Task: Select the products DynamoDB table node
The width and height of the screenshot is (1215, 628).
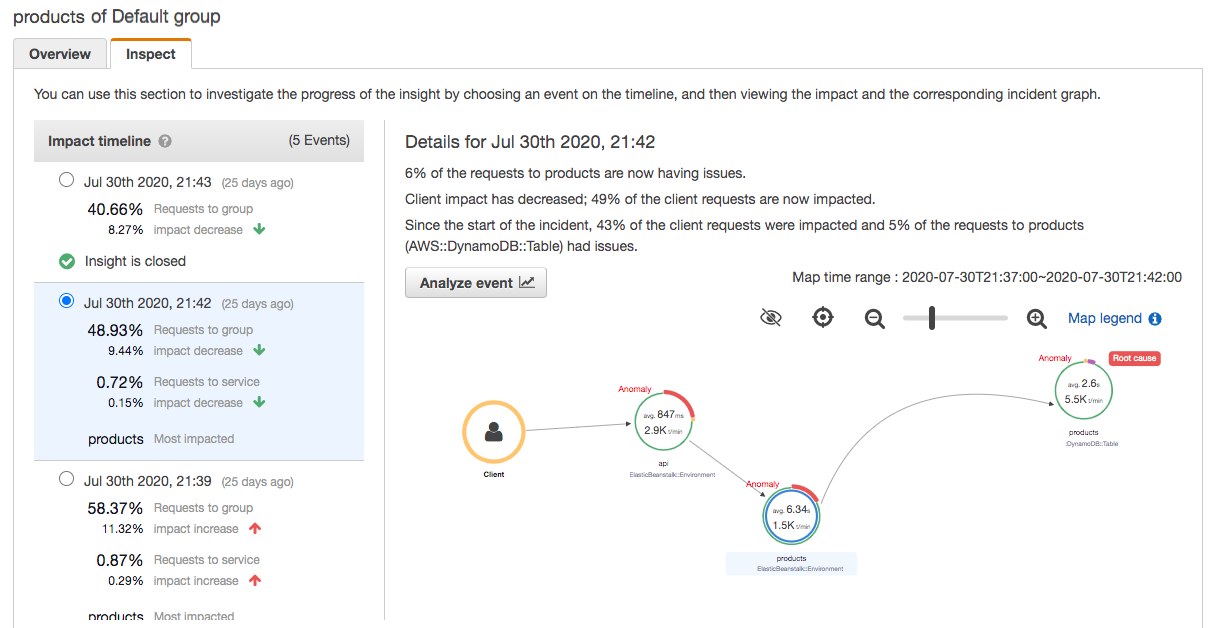Action: 1084,391
